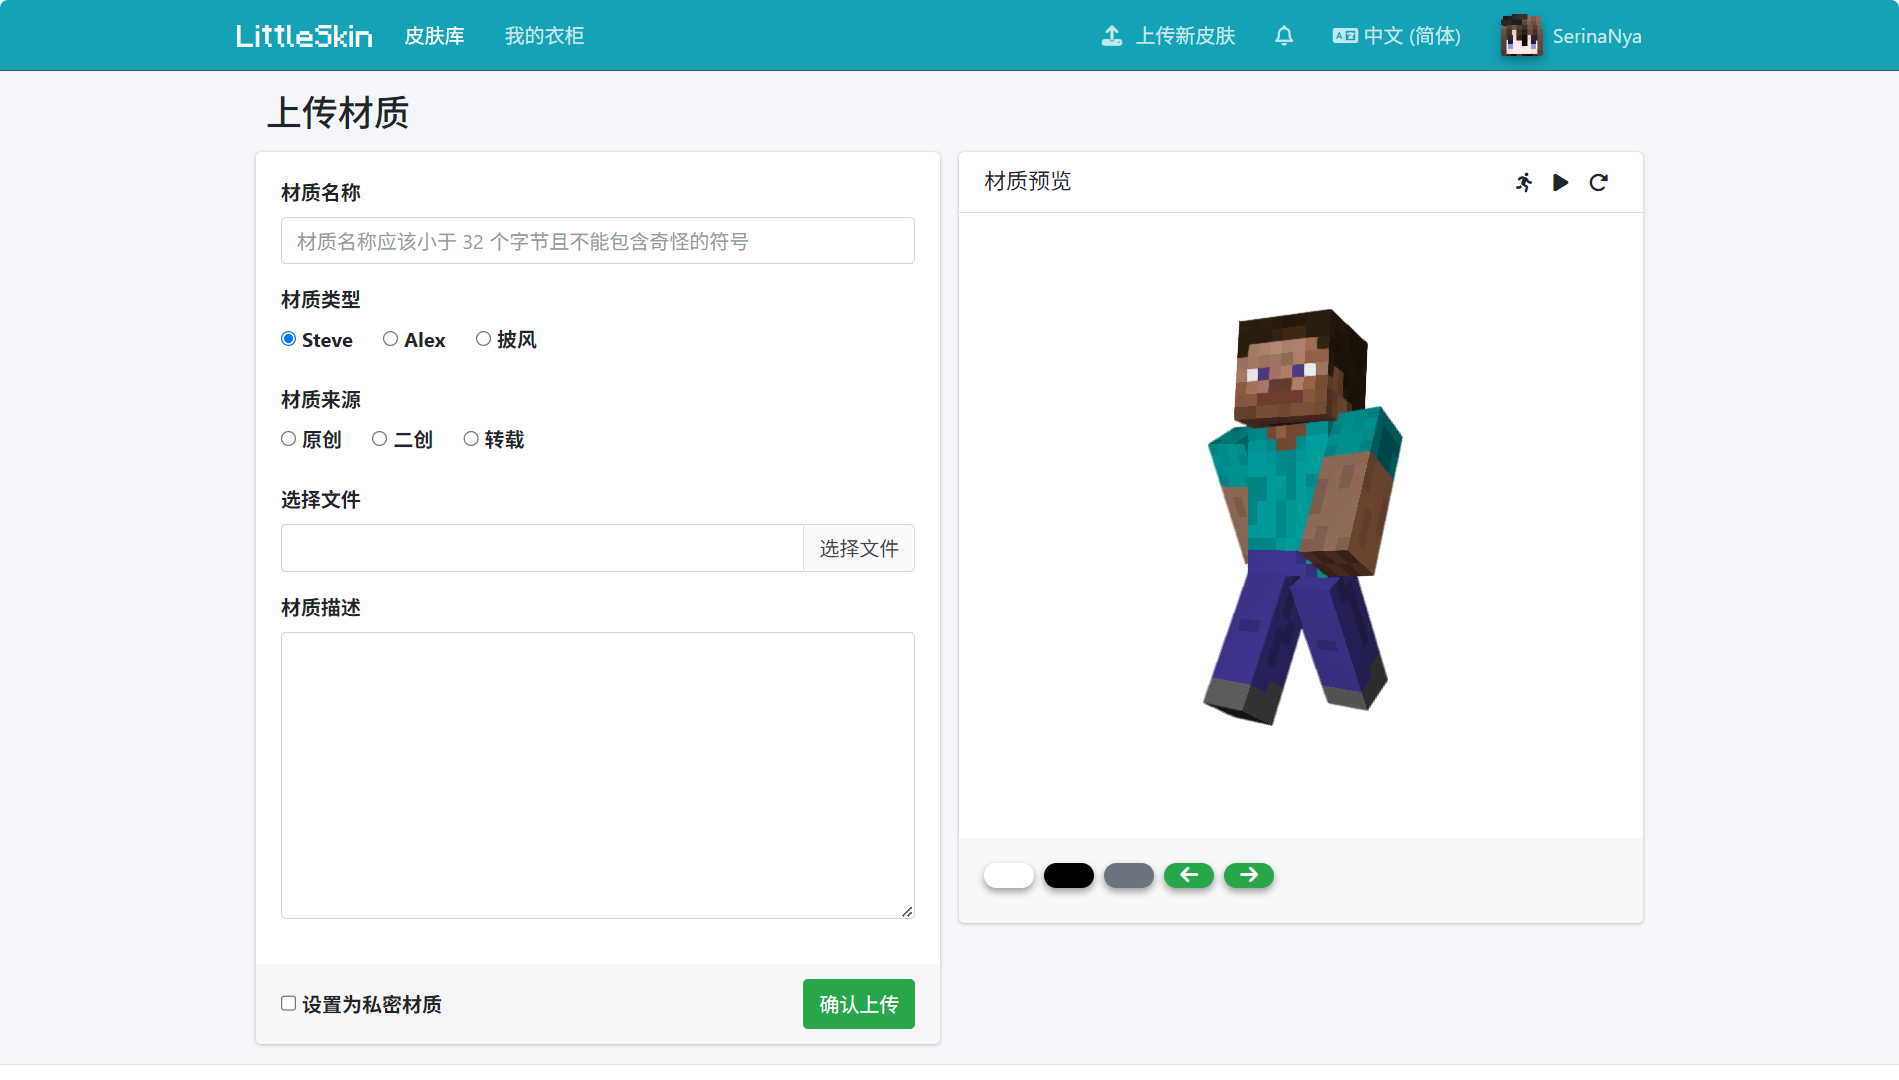Select the Alex model type
The image size is (1899, 1080).
pos(390,339)
